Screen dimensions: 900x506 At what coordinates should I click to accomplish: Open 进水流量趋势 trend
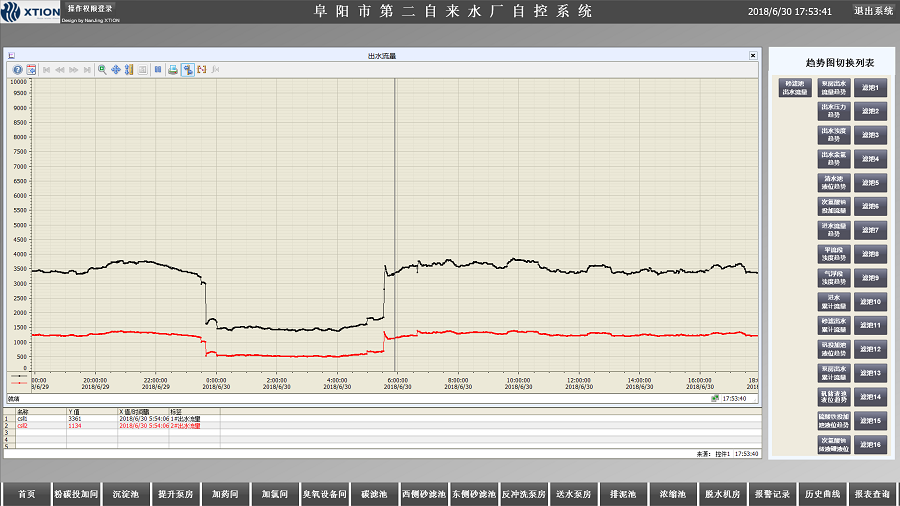point(834,230)
